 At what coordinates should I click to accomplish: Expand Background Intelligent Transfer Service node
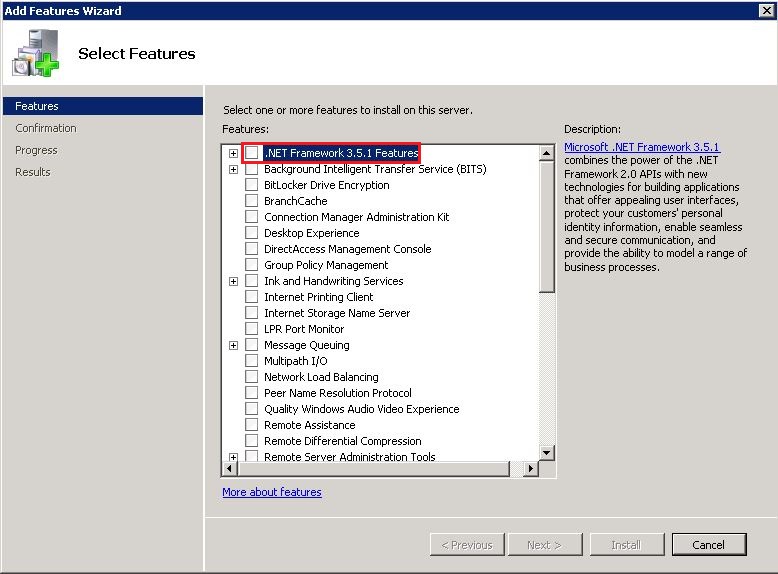point(233,170)
